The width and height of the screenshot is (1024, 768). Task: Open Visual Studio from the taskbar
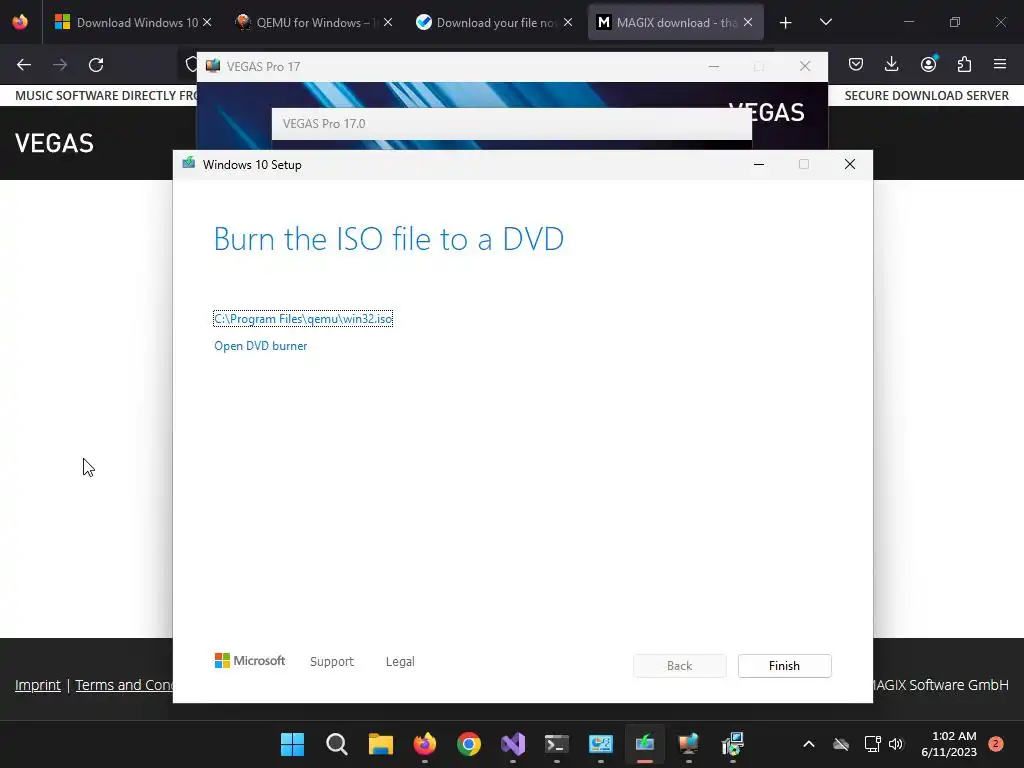513,744
